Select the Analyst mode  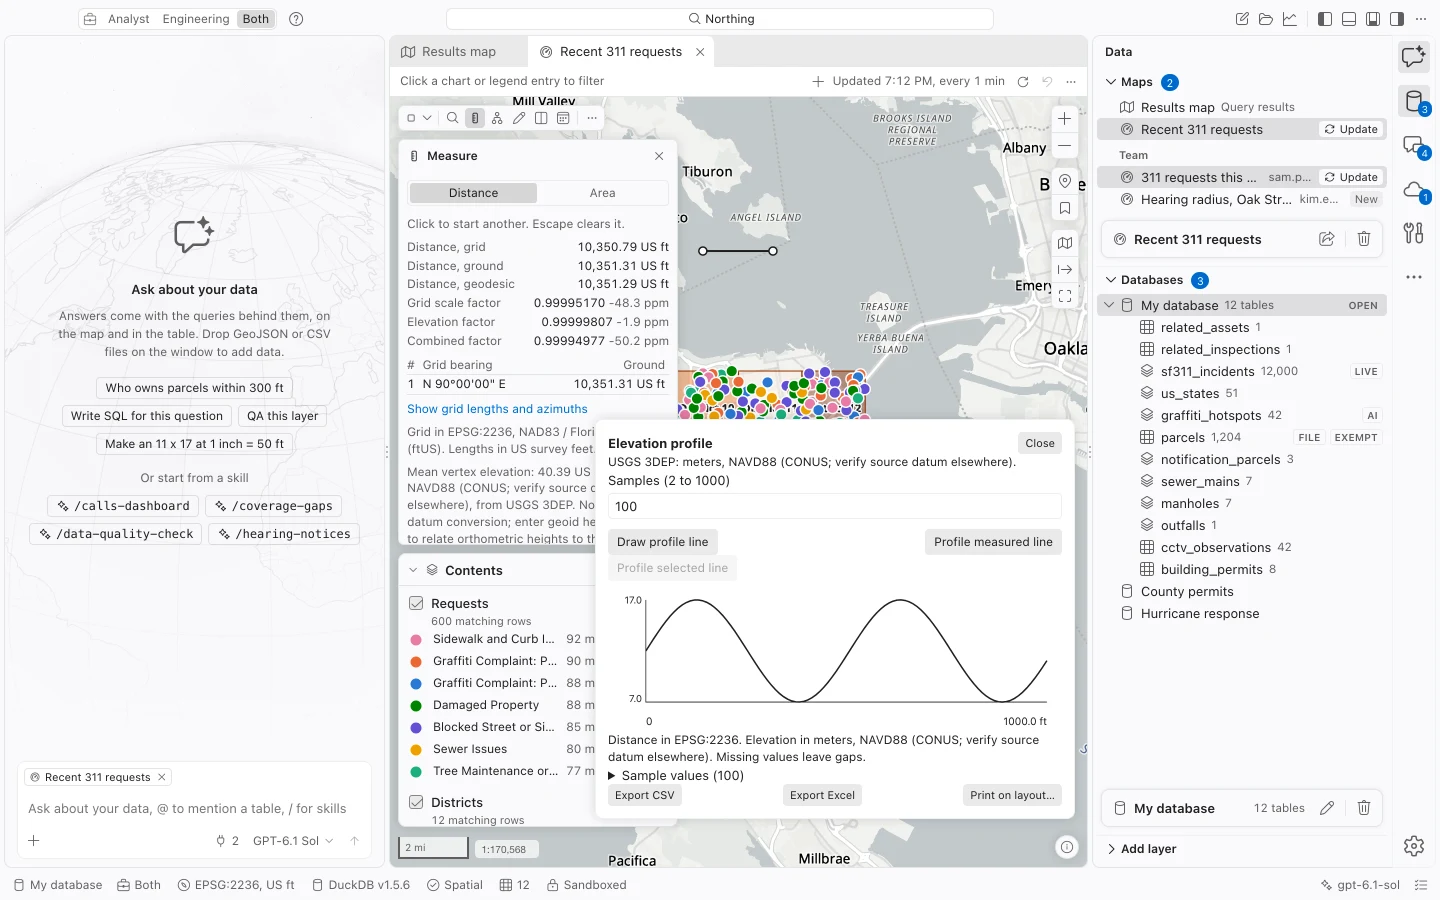click(129, 19)
